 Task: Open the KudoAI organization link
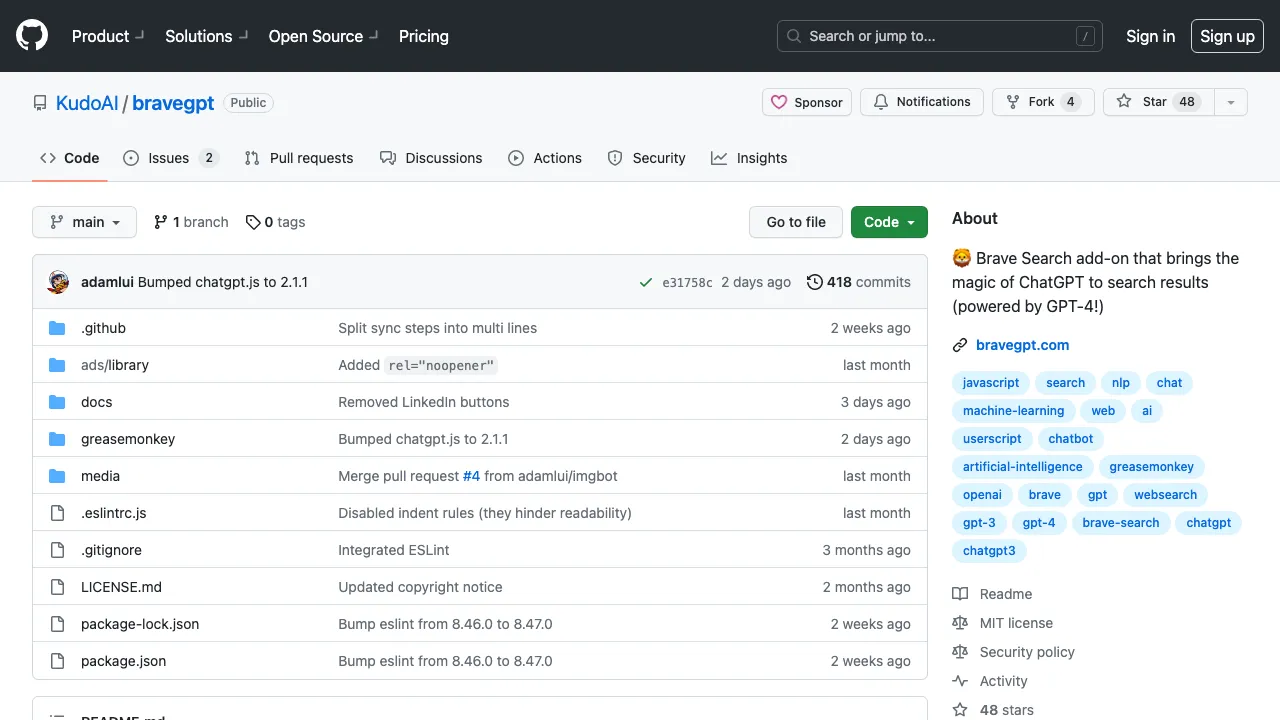(87, 103)
